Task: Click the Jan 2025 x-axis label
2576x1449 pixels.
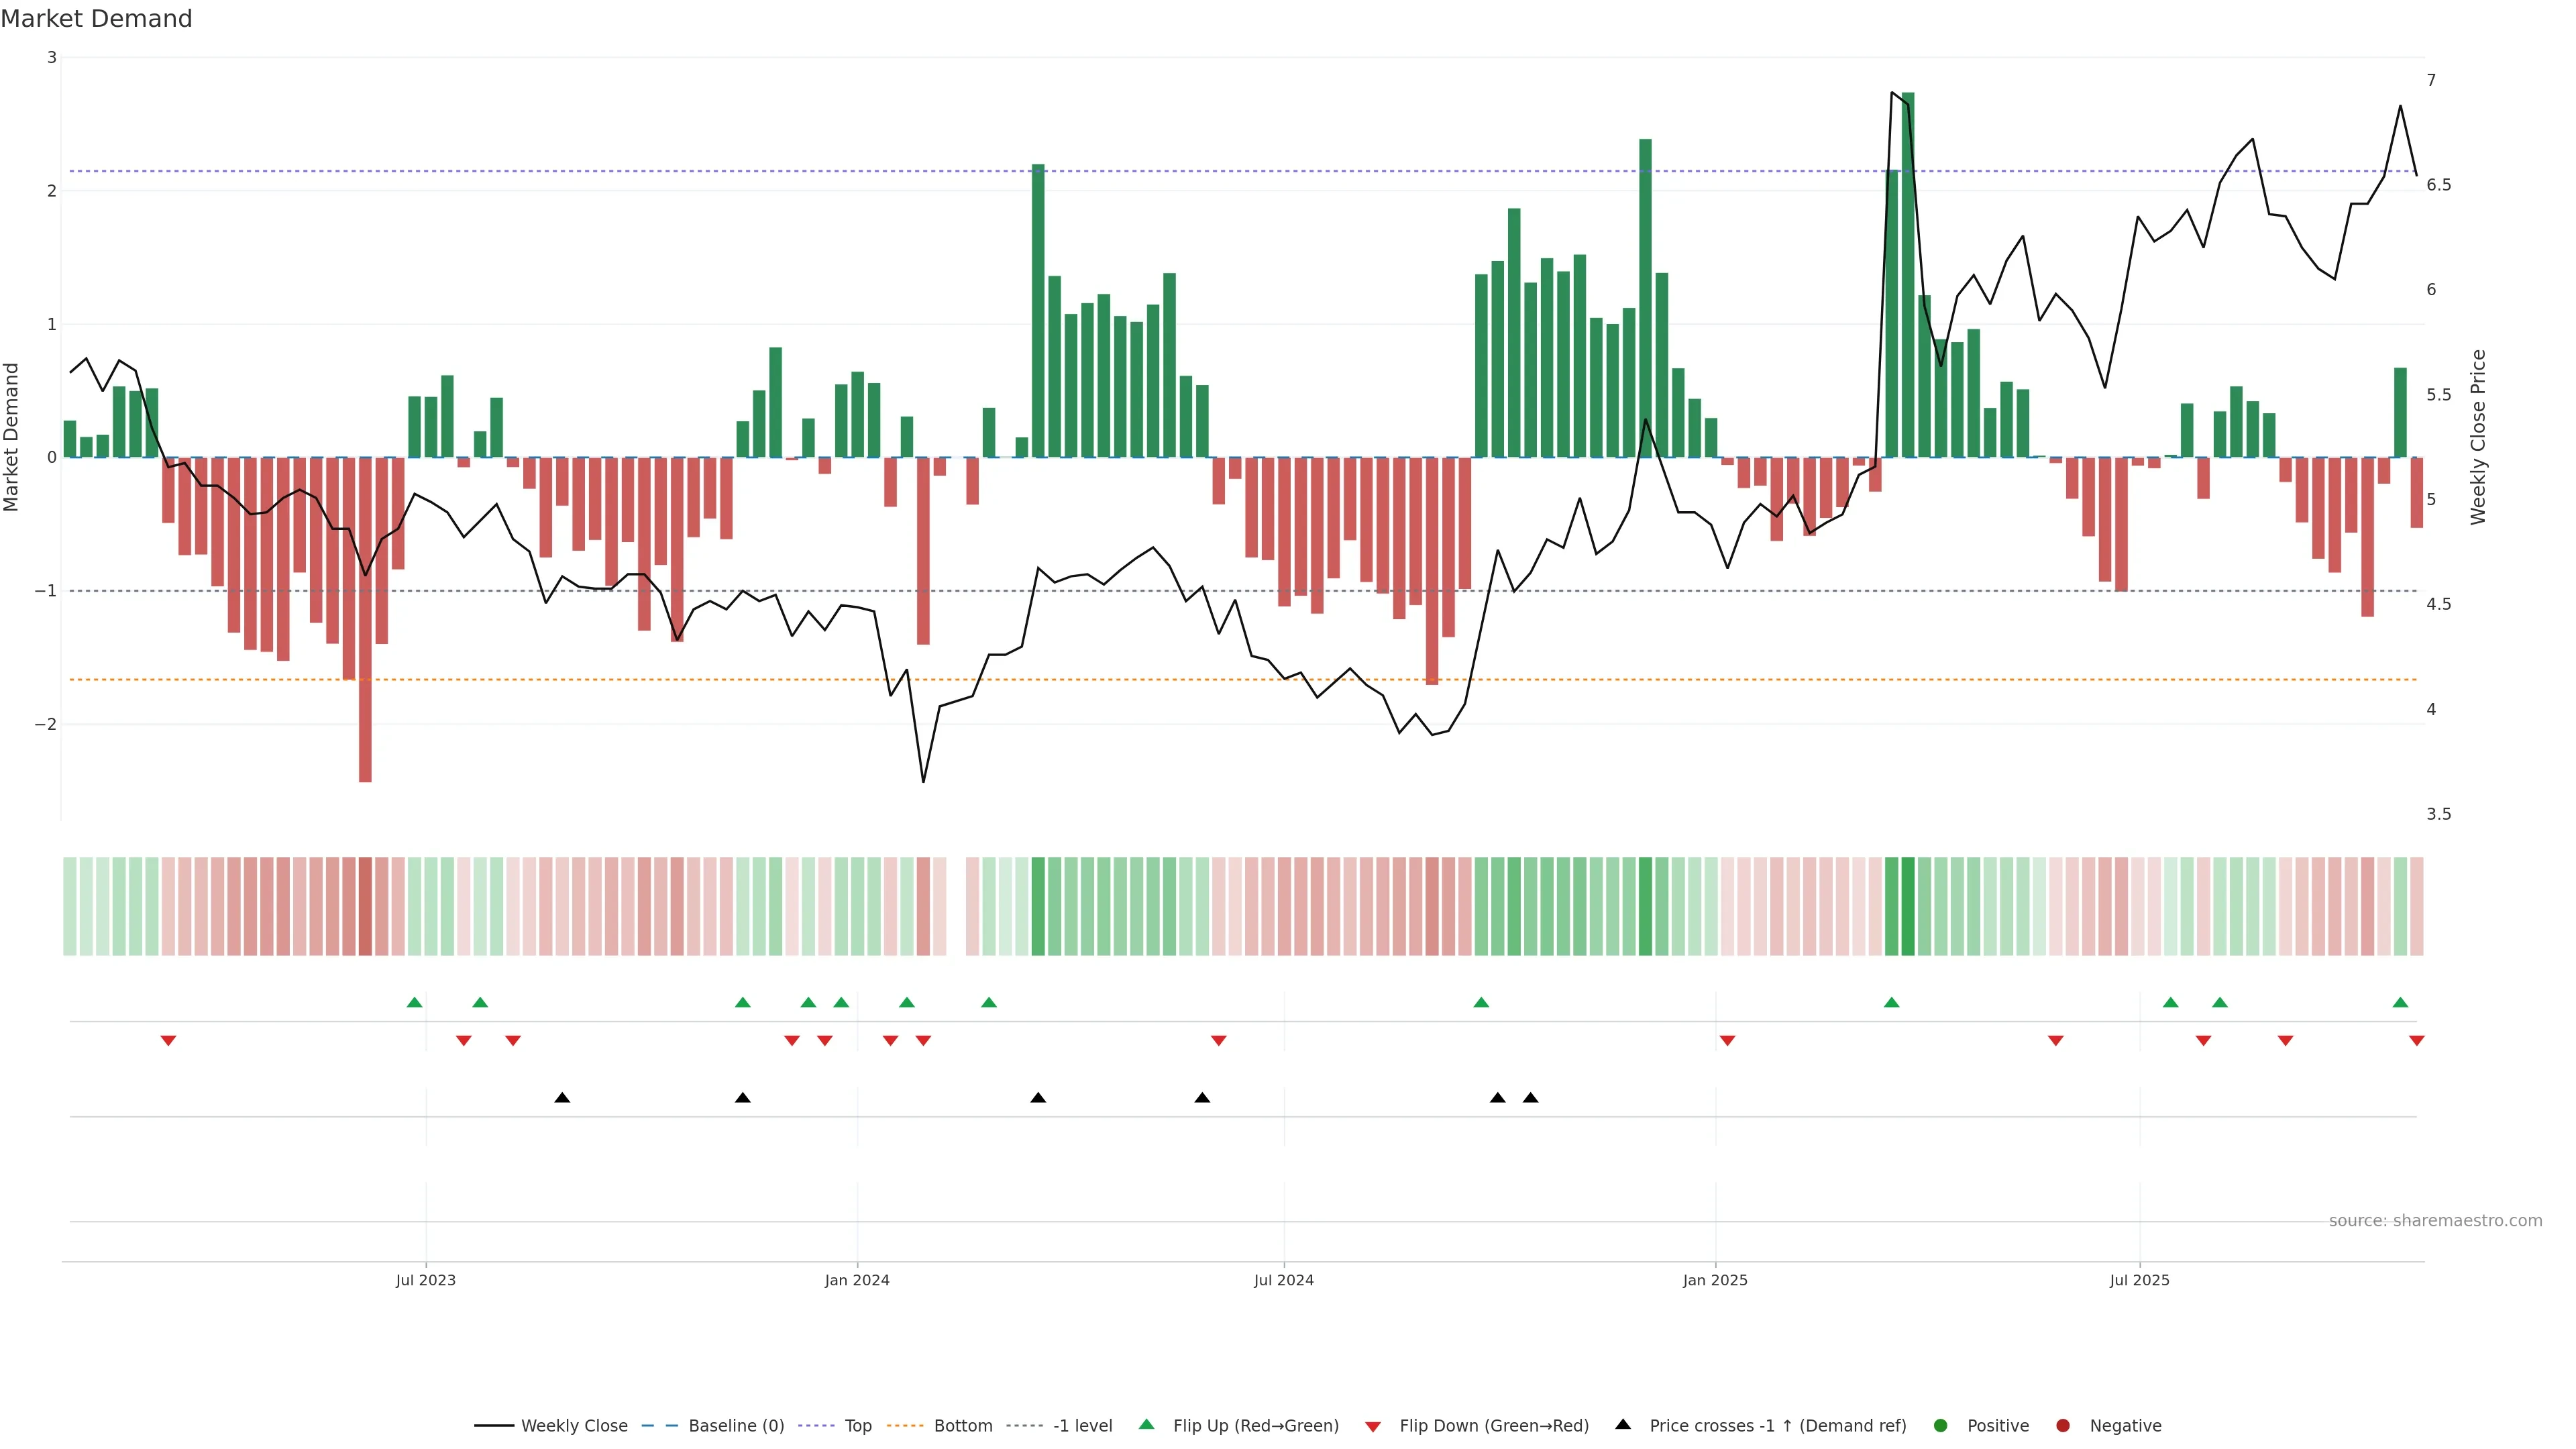Action: pyautogui.click(x=1715, y=1280)
